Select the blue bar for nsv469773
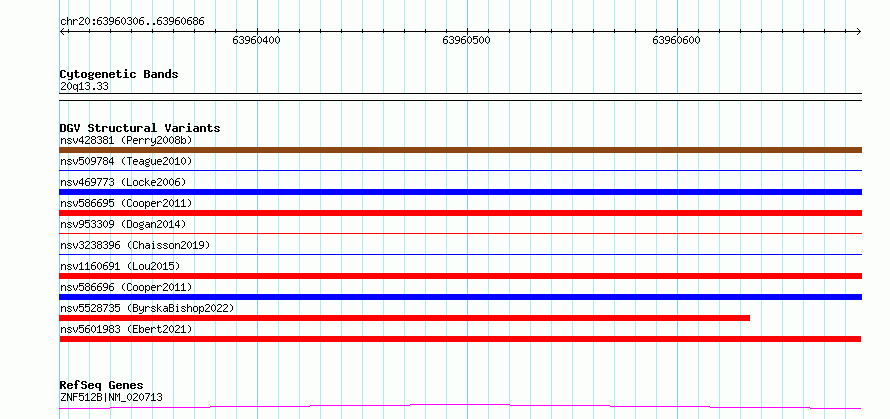Image resolution: width=890 pixels, height=419 pixels. coord(460,192)
